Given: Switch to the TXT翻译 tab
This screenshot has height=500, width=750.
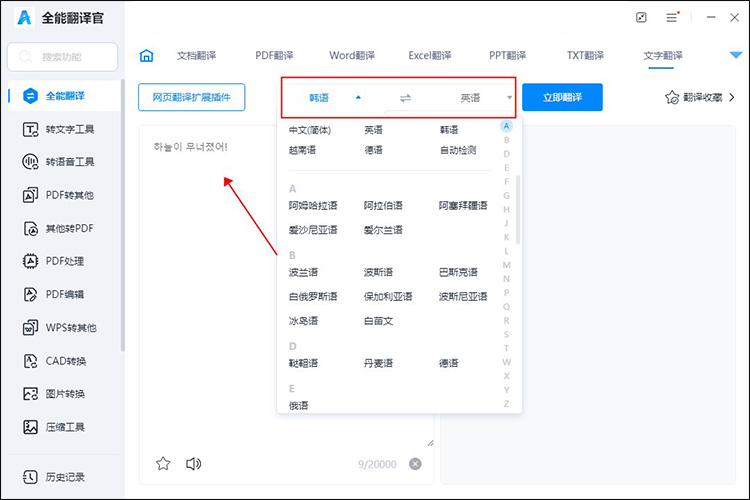Looking at the screenshot, I should pyautogui.click(x=585, y=56).
